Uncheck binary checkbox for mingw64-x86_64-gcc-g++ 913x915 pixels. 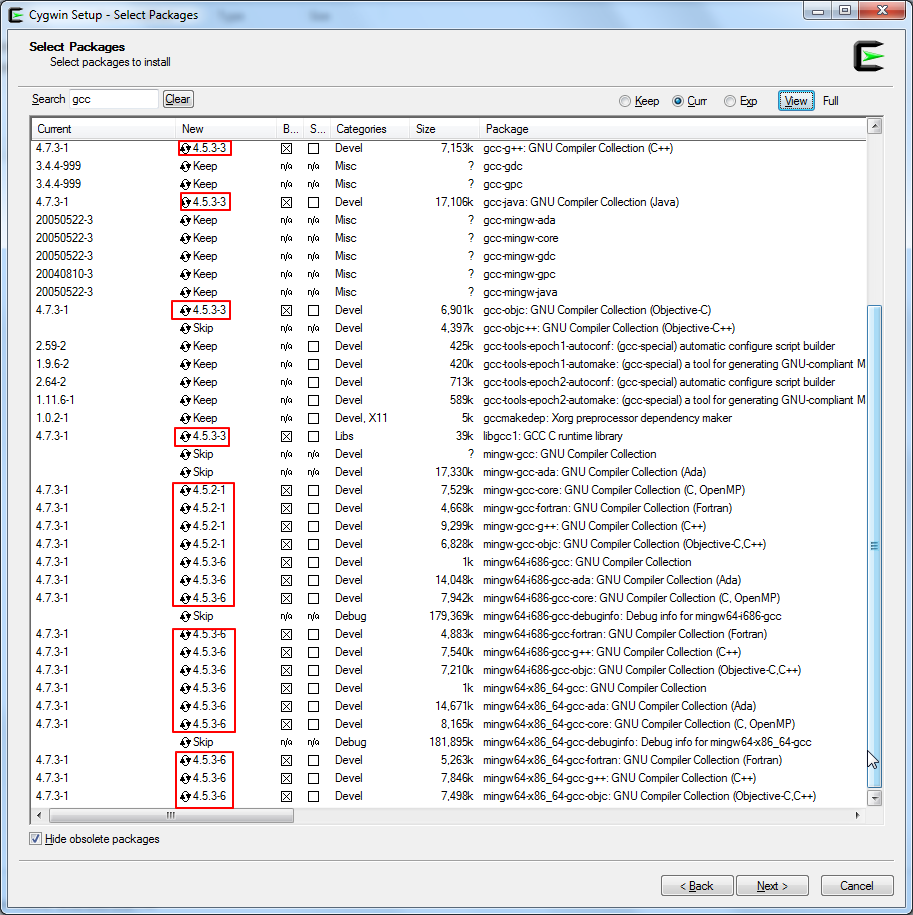286,778
